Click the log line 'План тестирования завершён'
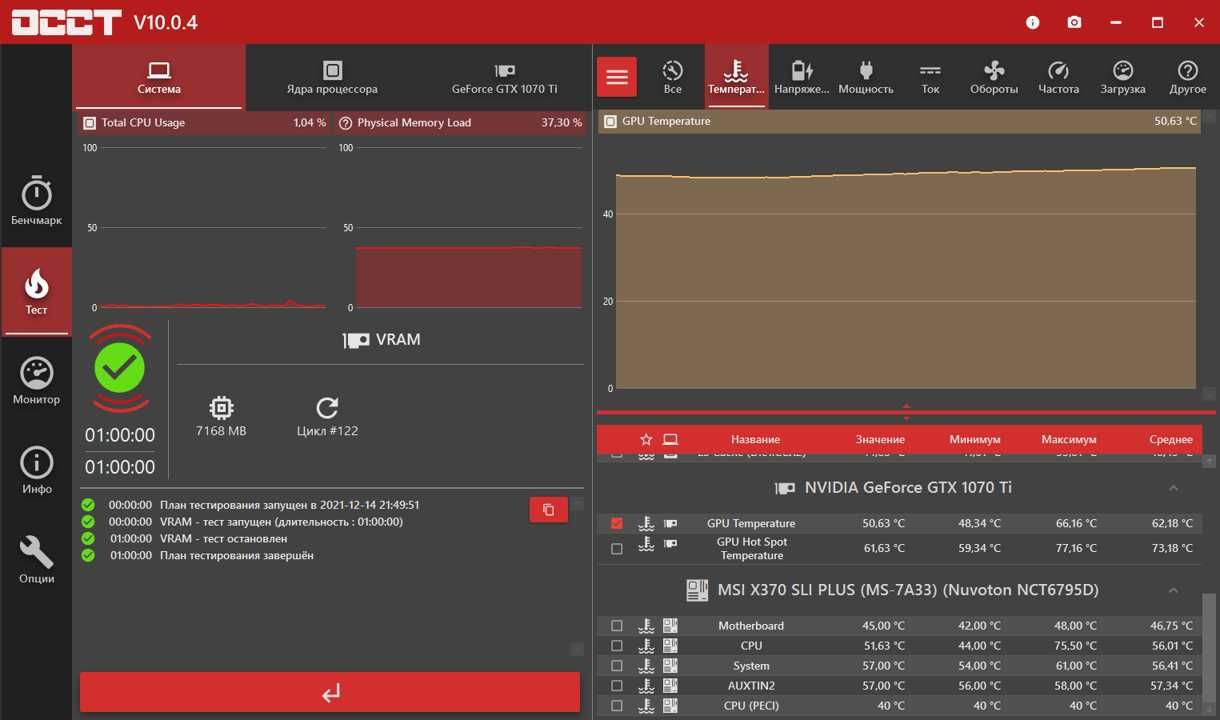 (x=237, y=555)
